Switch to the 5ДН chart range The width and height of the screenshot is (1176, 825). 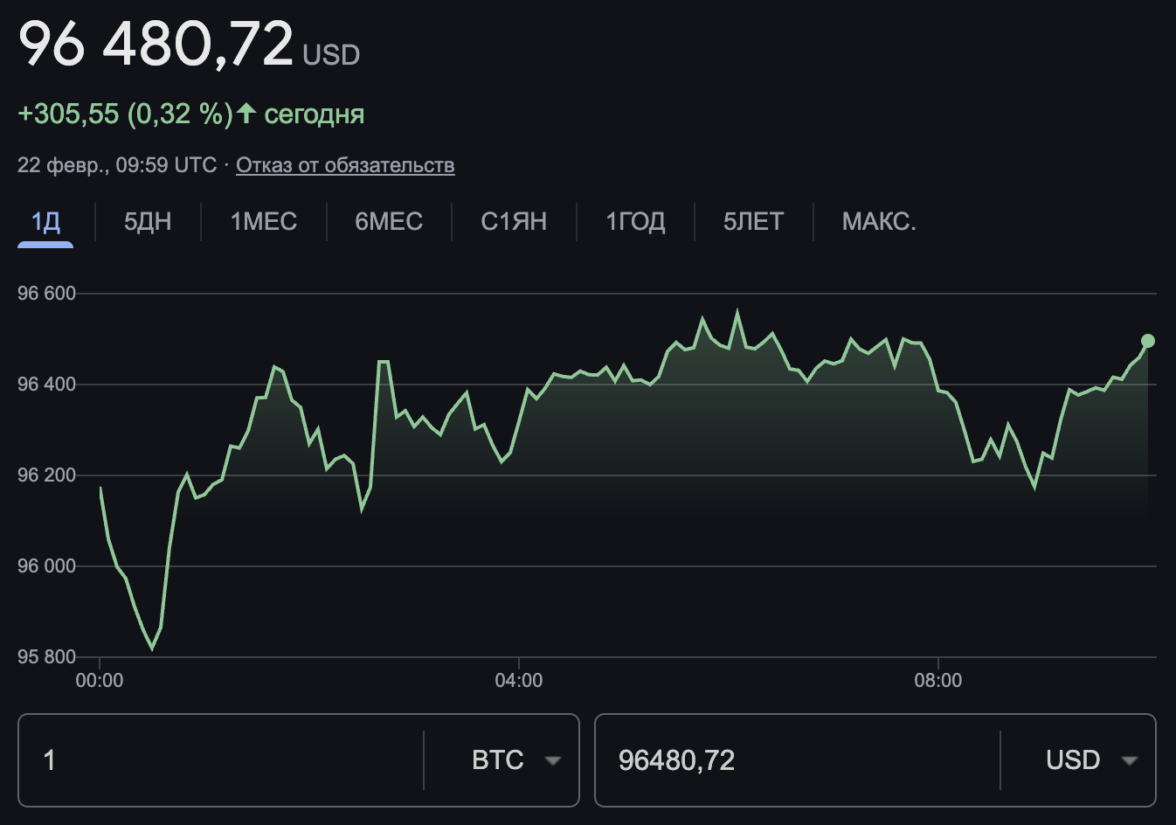(148, 221)
